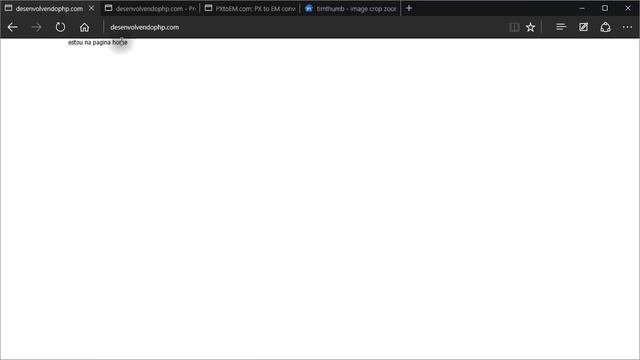Switch to the timthumb image crop tab
The width and height of the screenshot is (640, 360).
(351, 8)
